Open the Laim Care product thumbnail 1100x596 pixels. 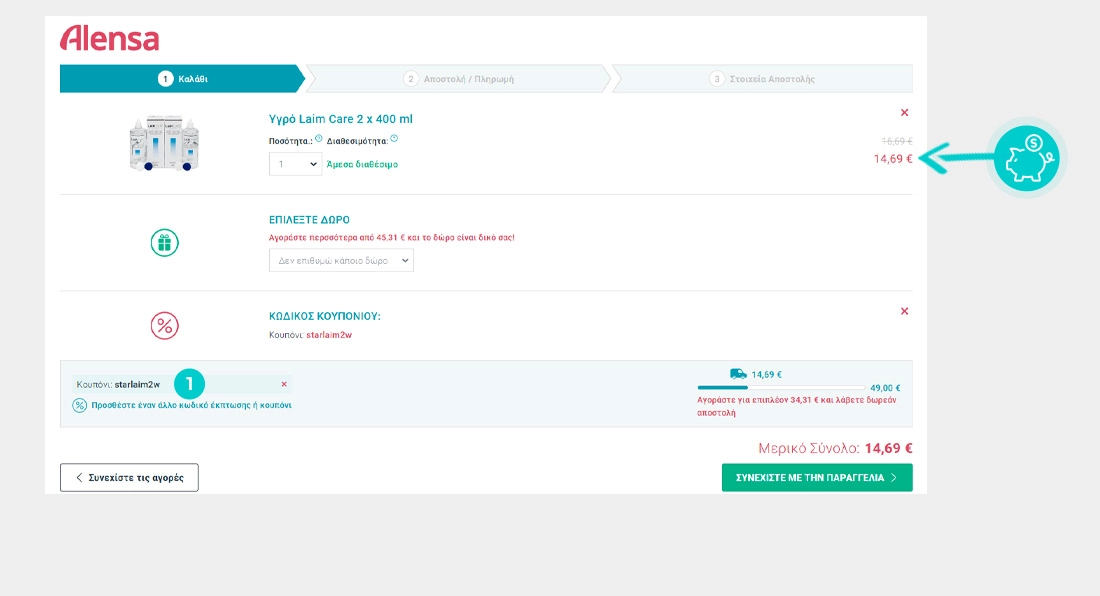coord(164,143)
